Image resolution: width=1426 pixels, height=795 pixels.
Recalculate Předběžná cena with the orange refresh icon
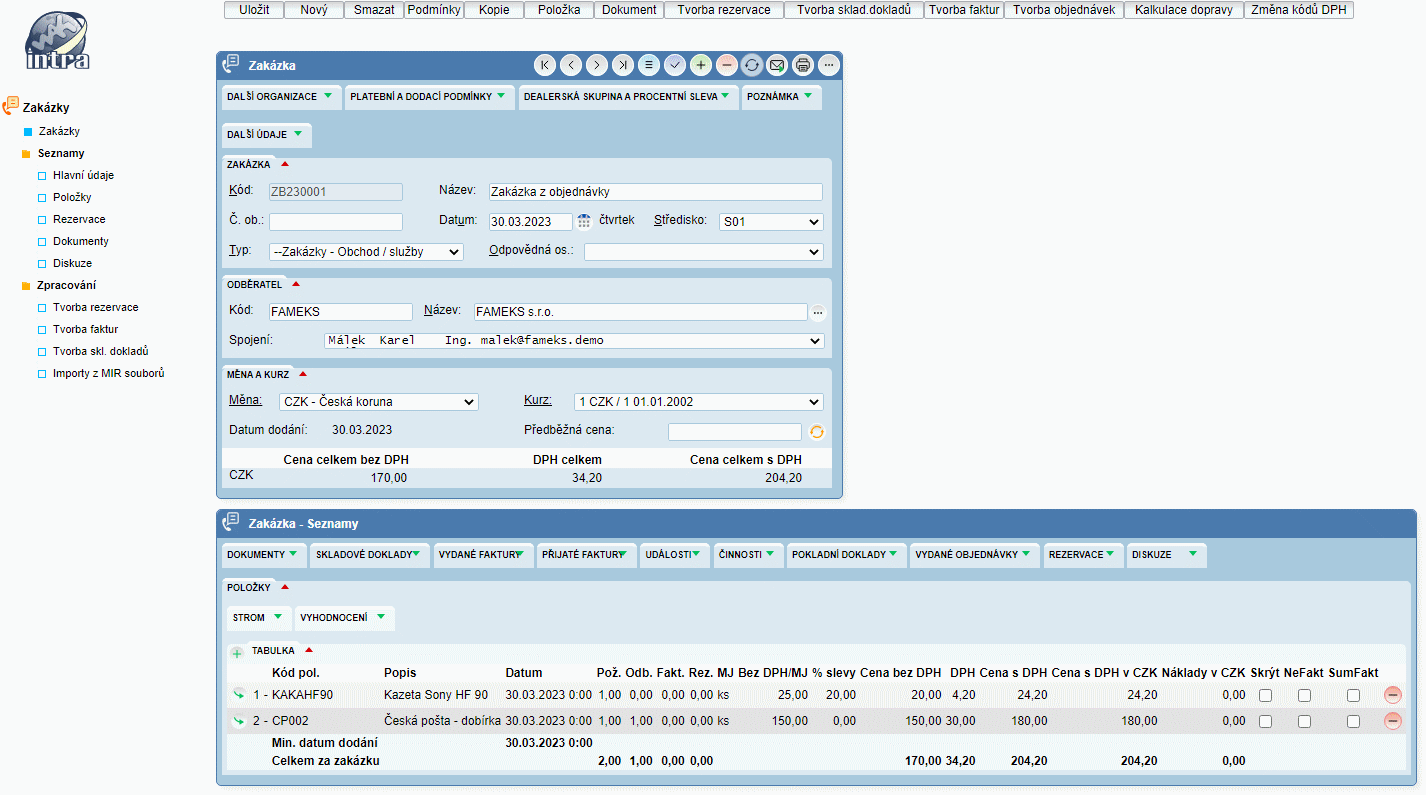(816, 432)
